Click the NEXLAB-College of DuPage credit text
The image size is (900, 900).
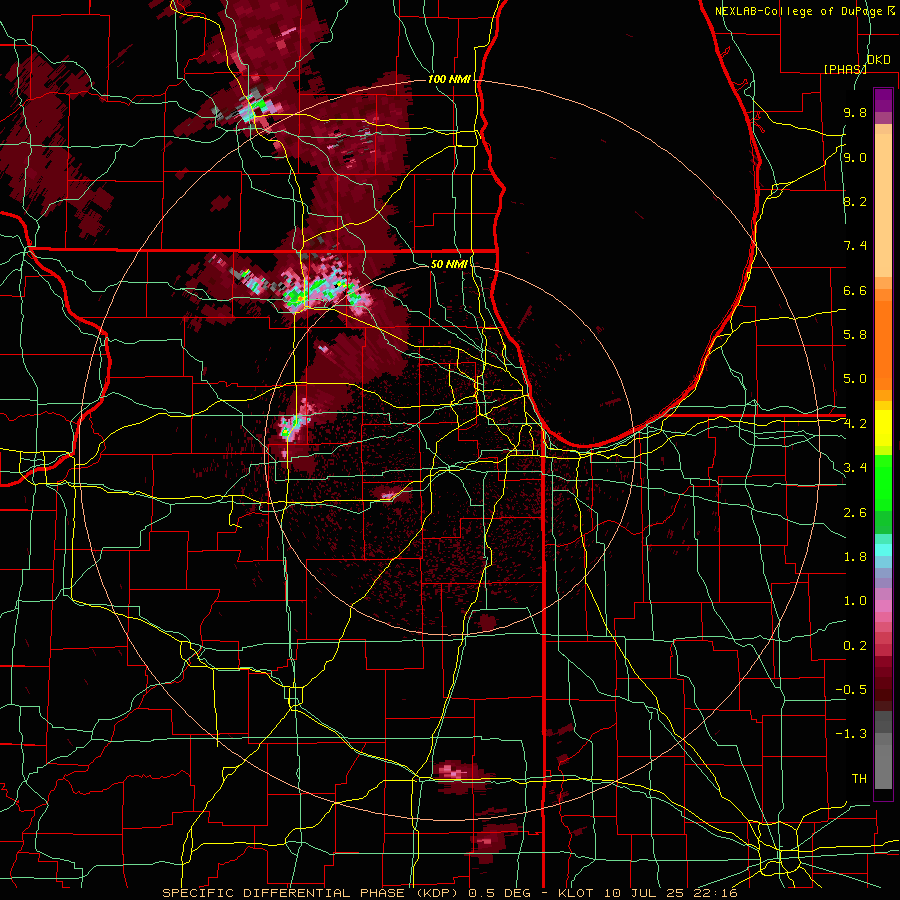[x=799, y=11]
